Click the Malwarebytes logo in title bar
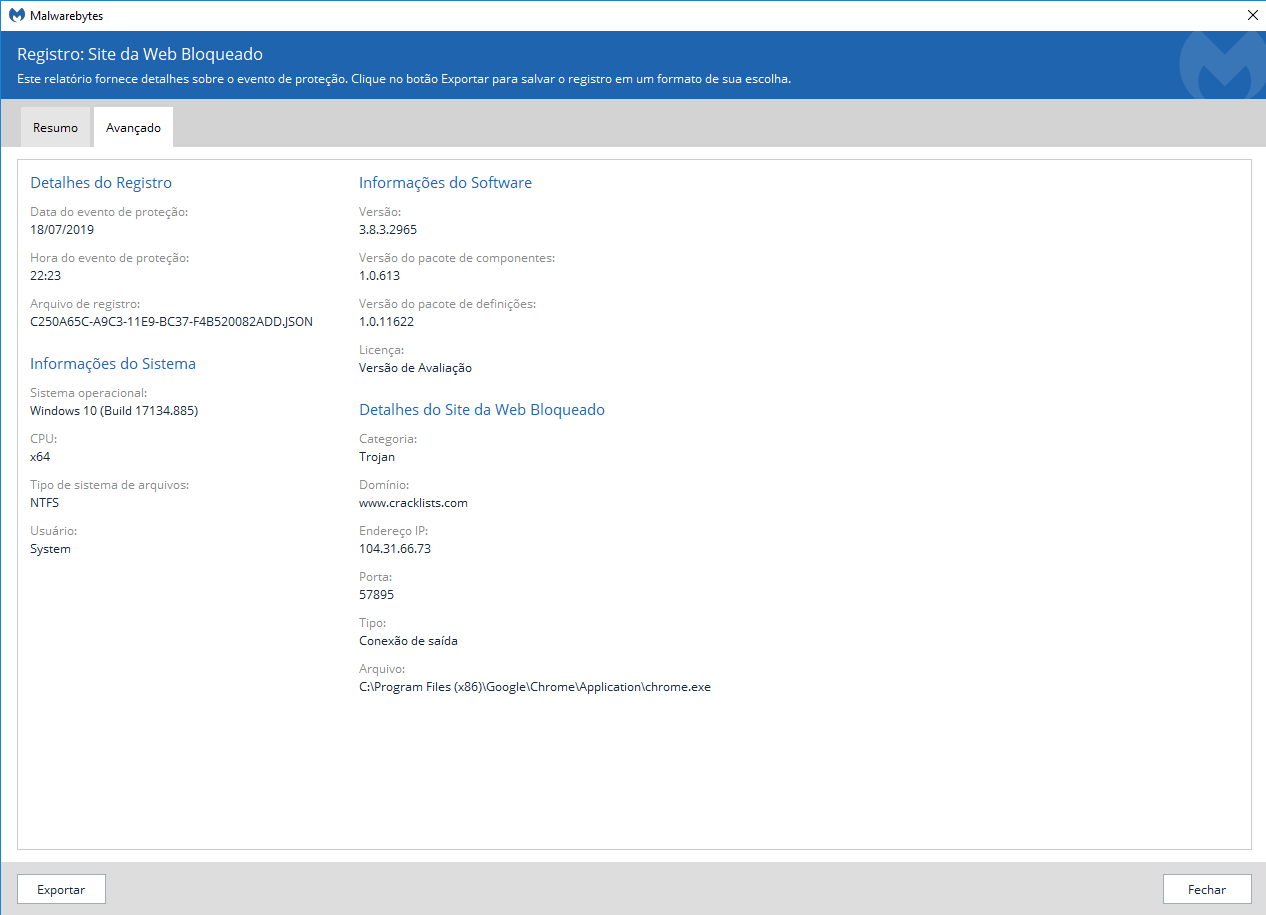Screen dimensions: 1266x915 coord(17,15)
